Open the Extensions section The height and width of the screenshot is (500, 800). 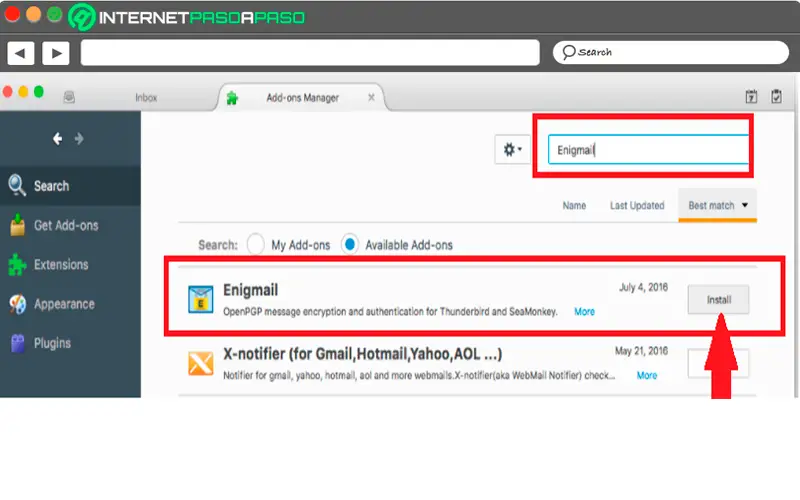pyautogui.click(x=70, y=264)
